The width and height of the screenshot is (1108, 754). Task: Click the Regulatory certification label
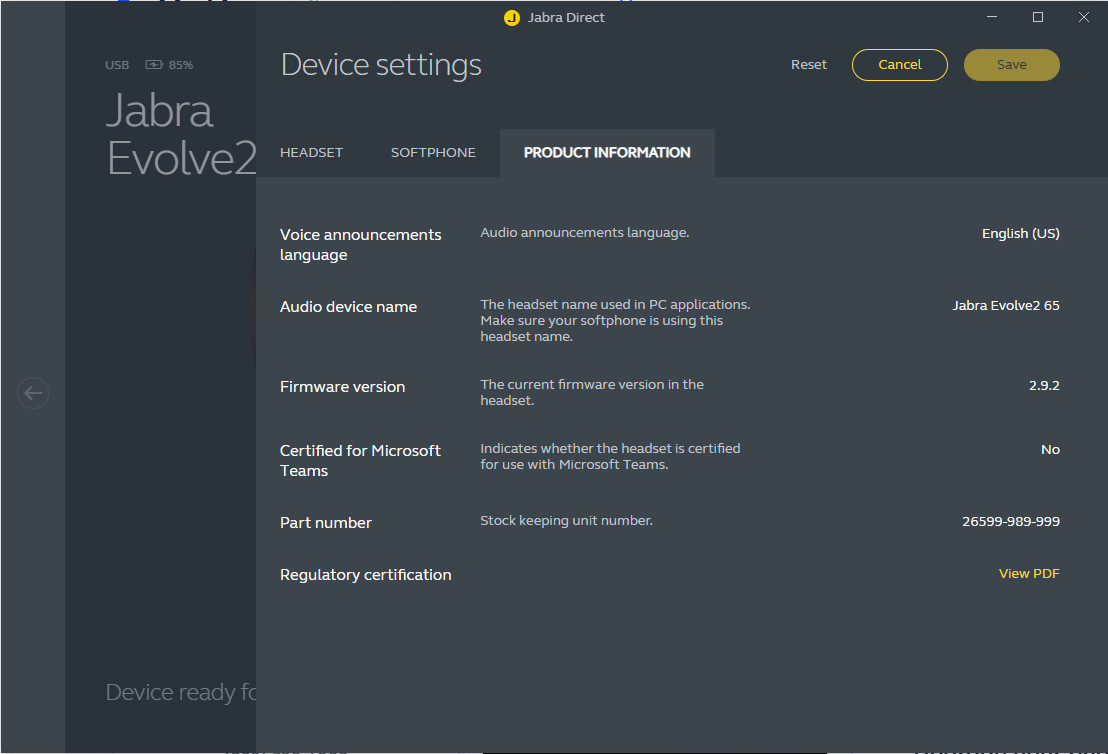(x=365, y=575)
